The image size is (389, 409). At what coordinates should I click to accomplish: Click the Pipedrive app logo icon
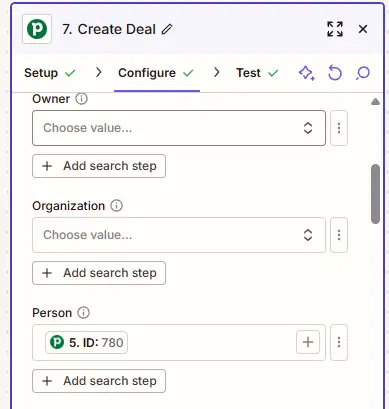click(37, 29)
